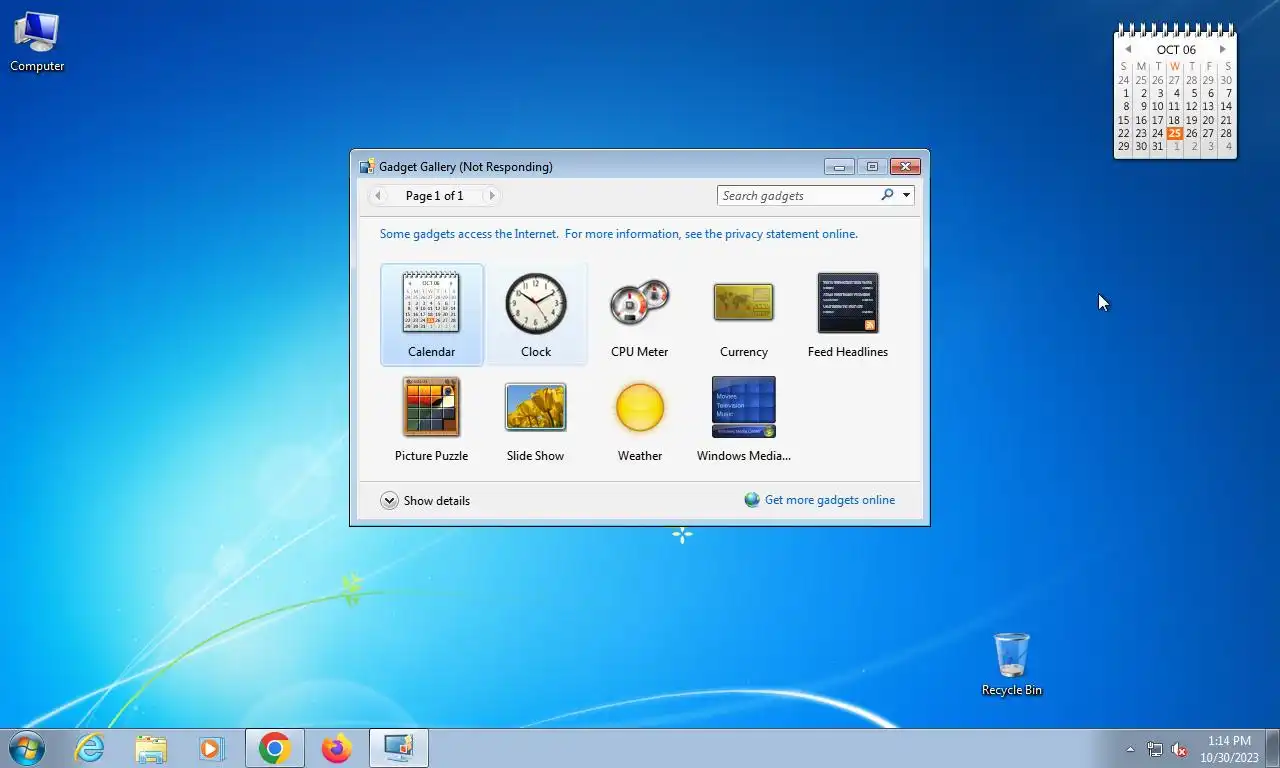Open the Computer desktop icon

37,42
